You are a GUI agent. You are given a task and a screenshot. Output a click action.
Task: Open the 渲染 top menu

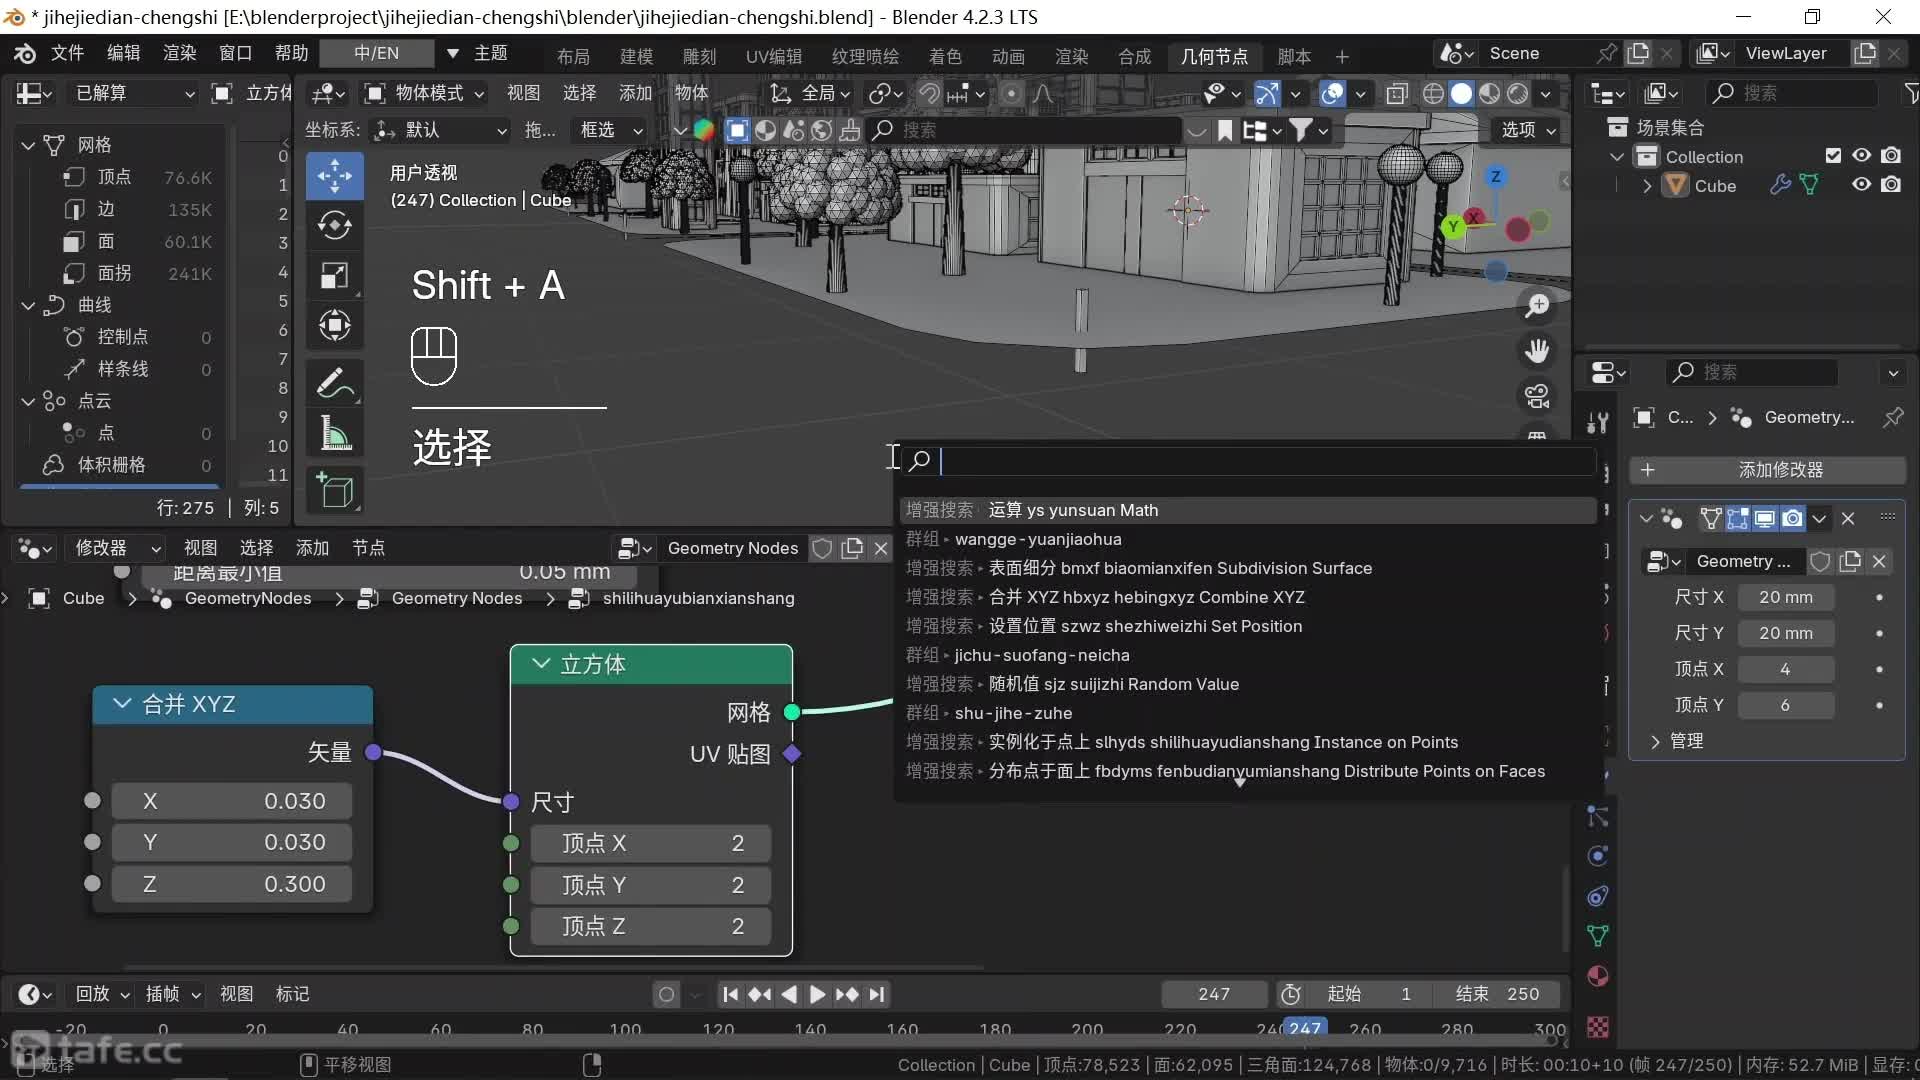(179, 53)
